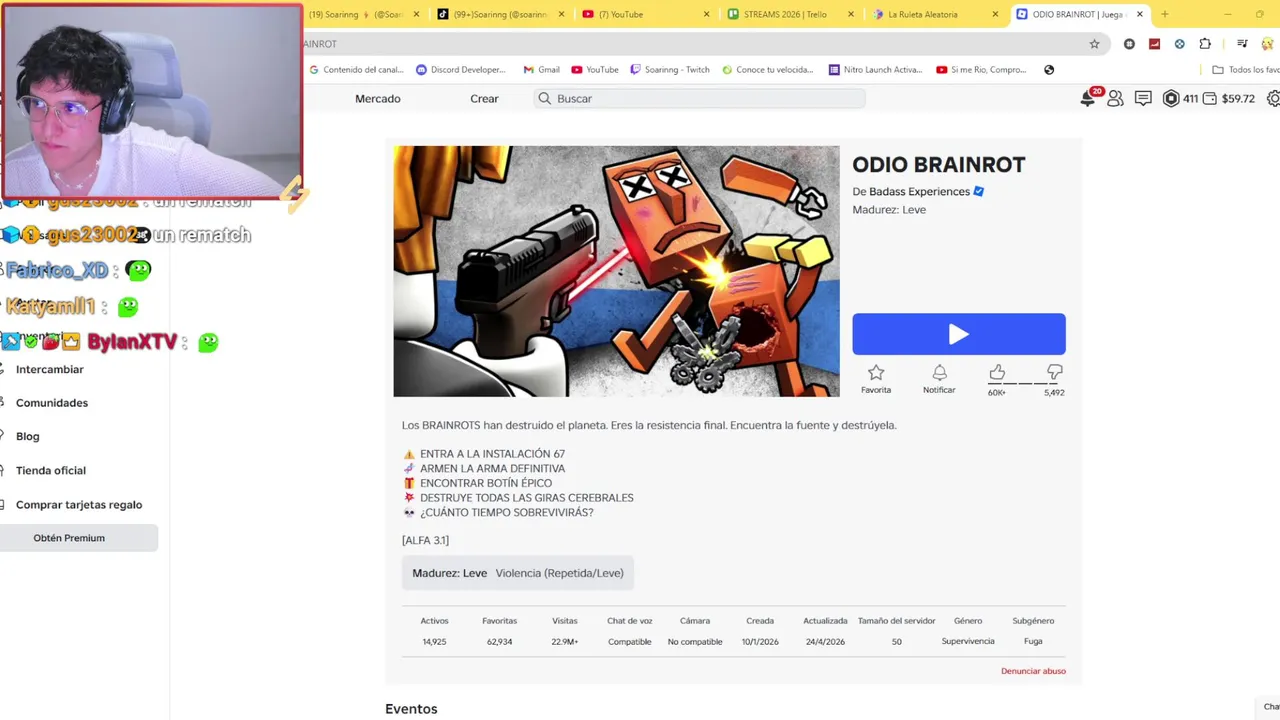The image size is (1280, 720).
Task: Open Tienda oficial in the sidebar
Action: click(51, 470)
